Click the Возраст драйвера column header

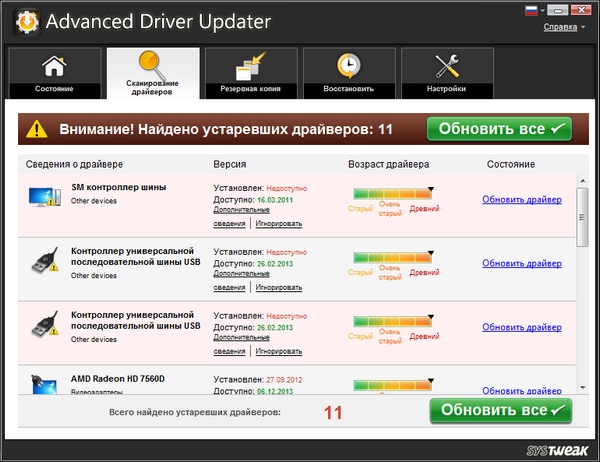click(x=388, y=163)
